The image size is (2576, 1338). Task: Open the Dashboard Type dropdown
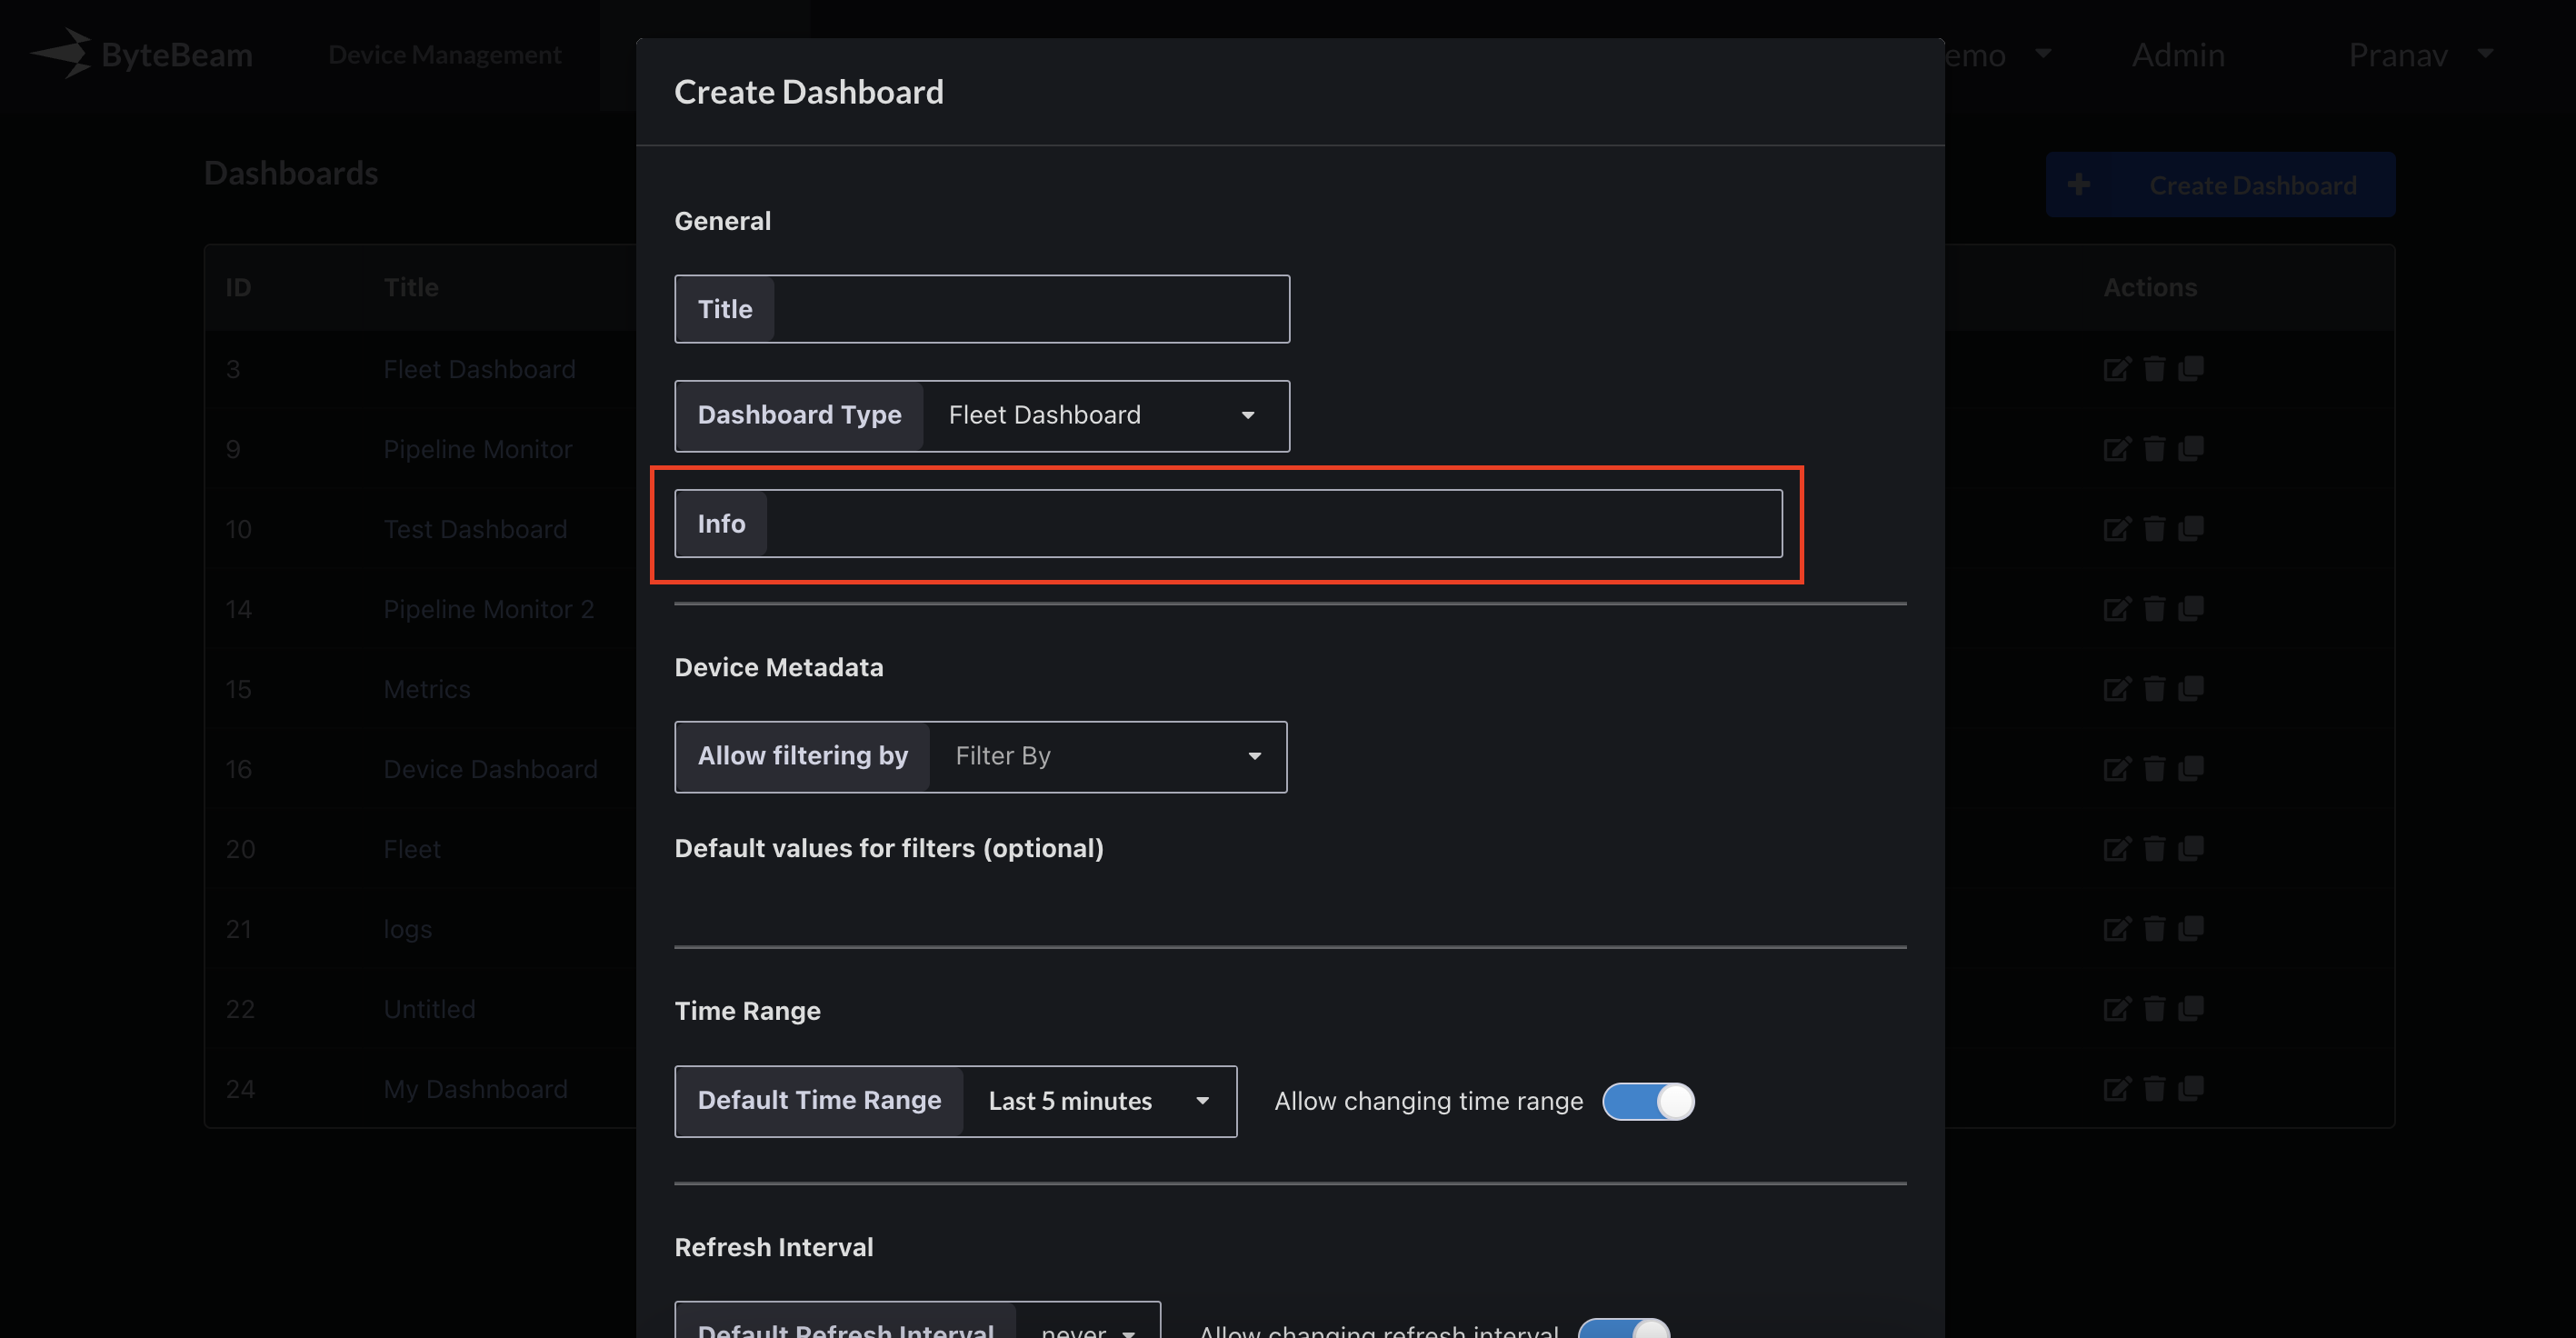(1104, 415)
